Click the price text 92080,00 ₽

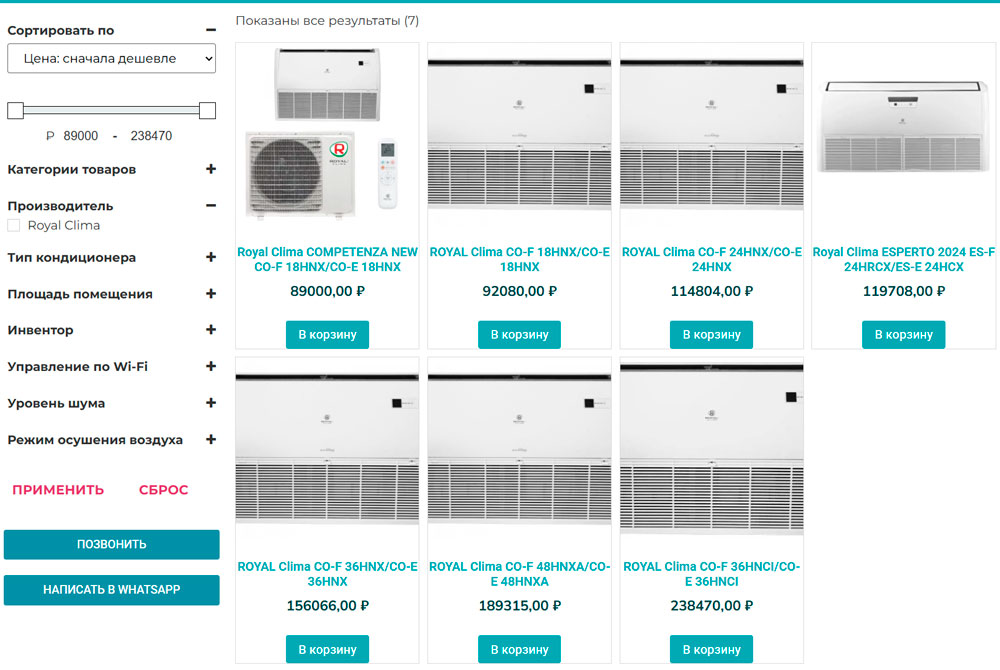coord(519,291)
